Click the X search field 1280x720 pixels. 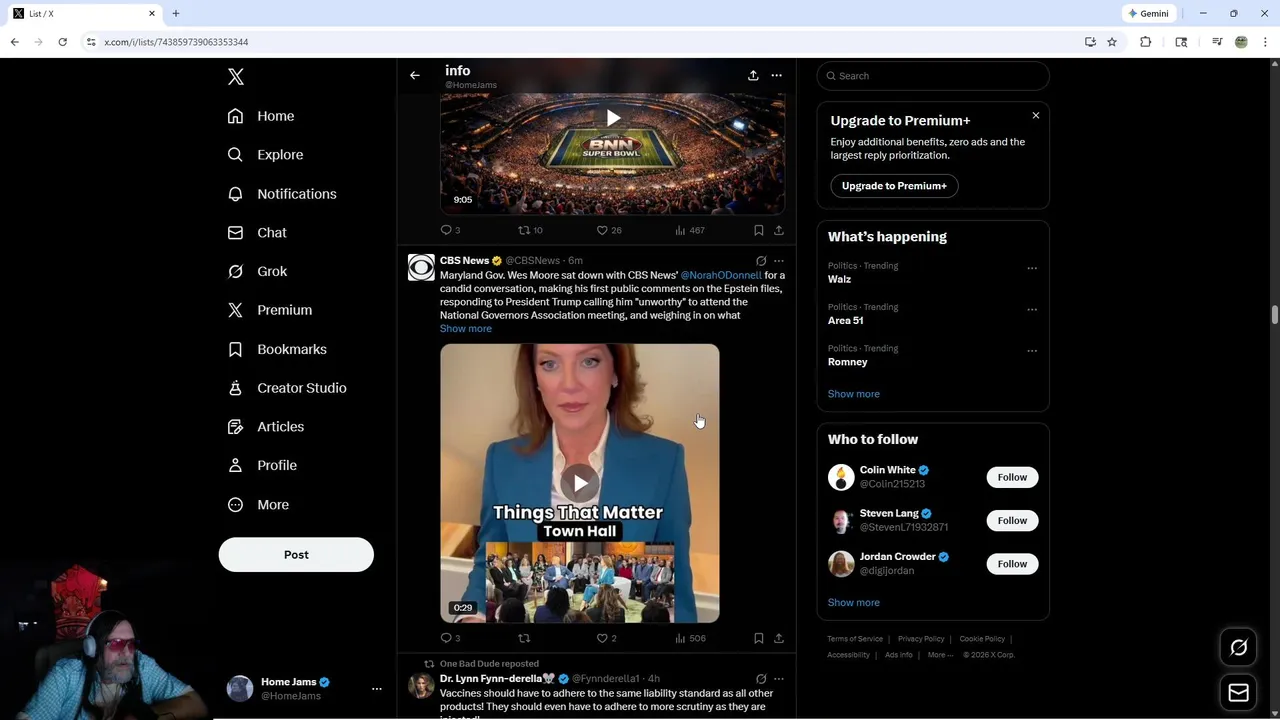tap(933, 76)
